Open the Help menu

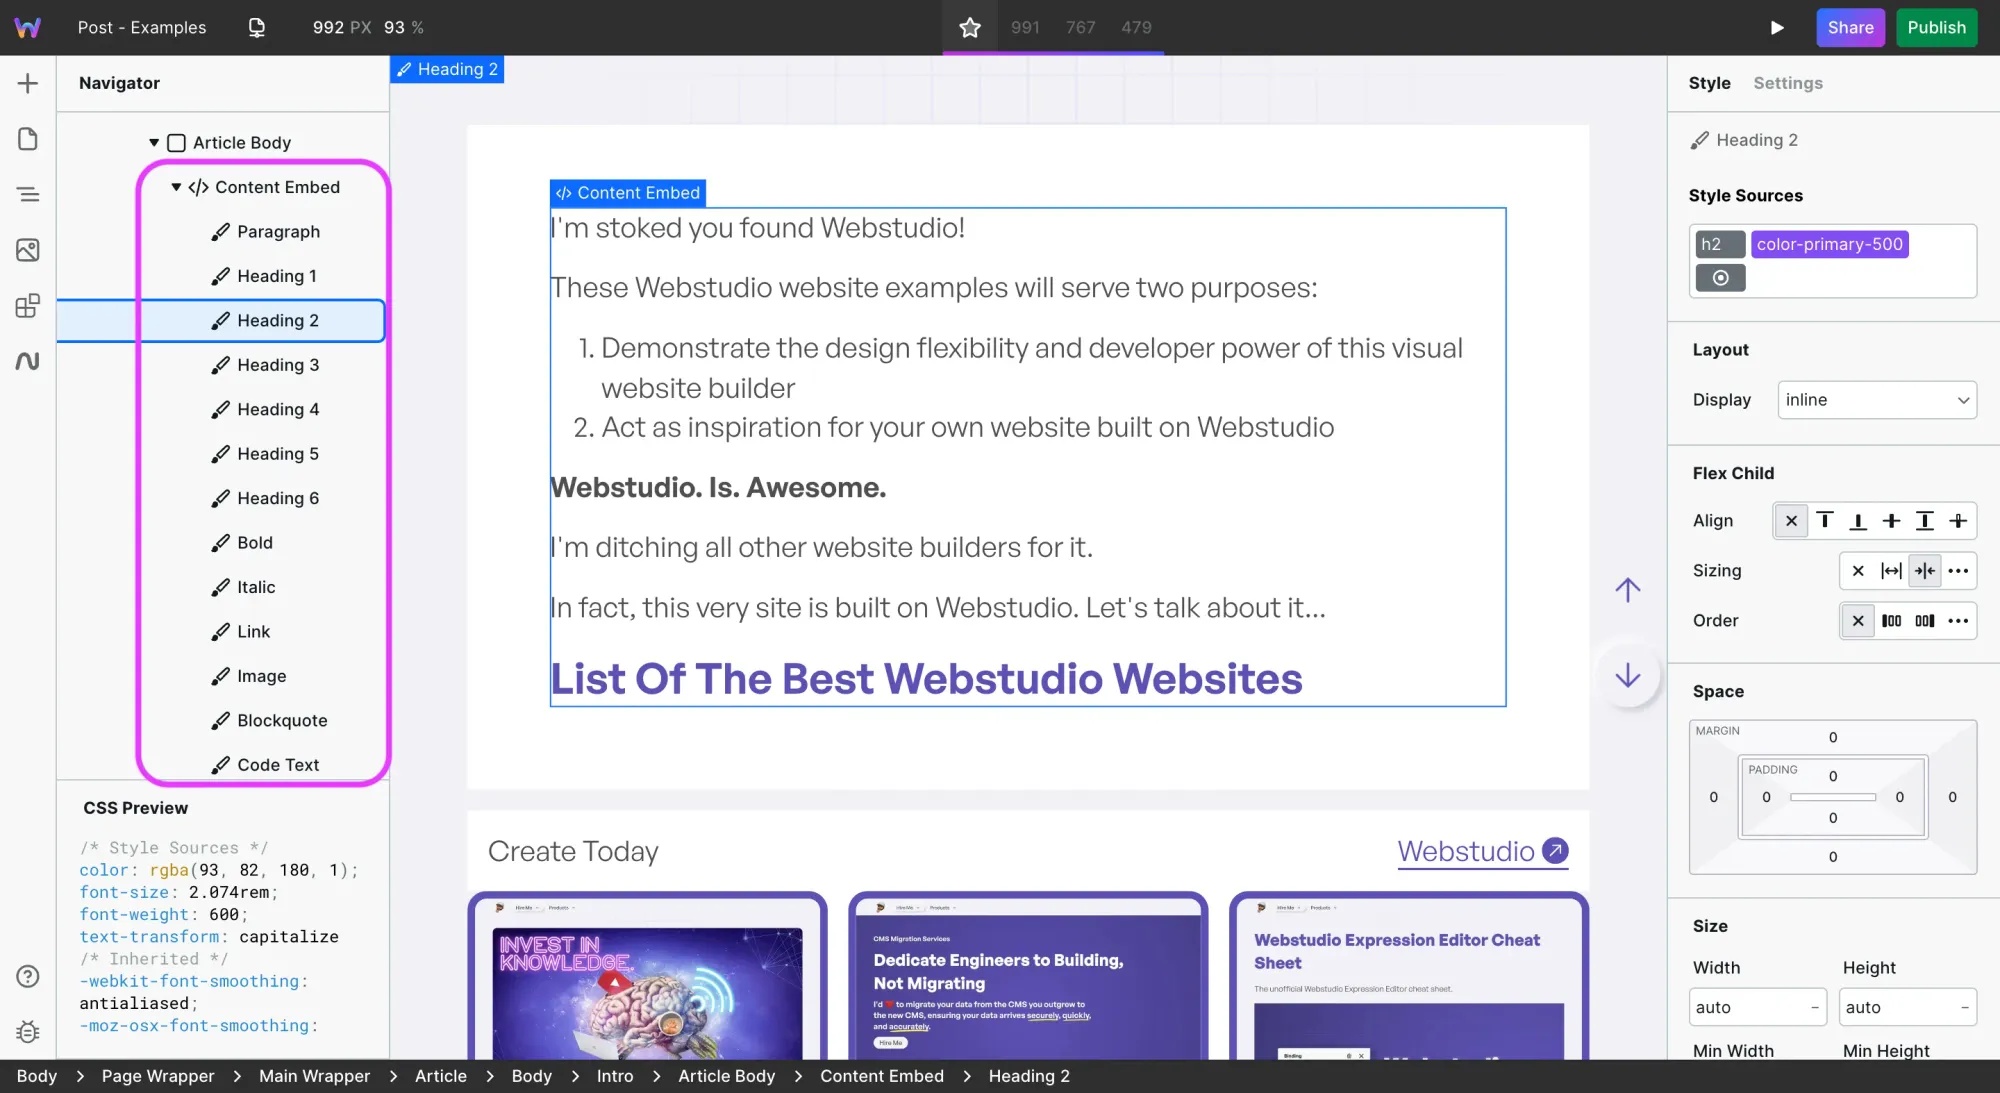tap(28, 976)
